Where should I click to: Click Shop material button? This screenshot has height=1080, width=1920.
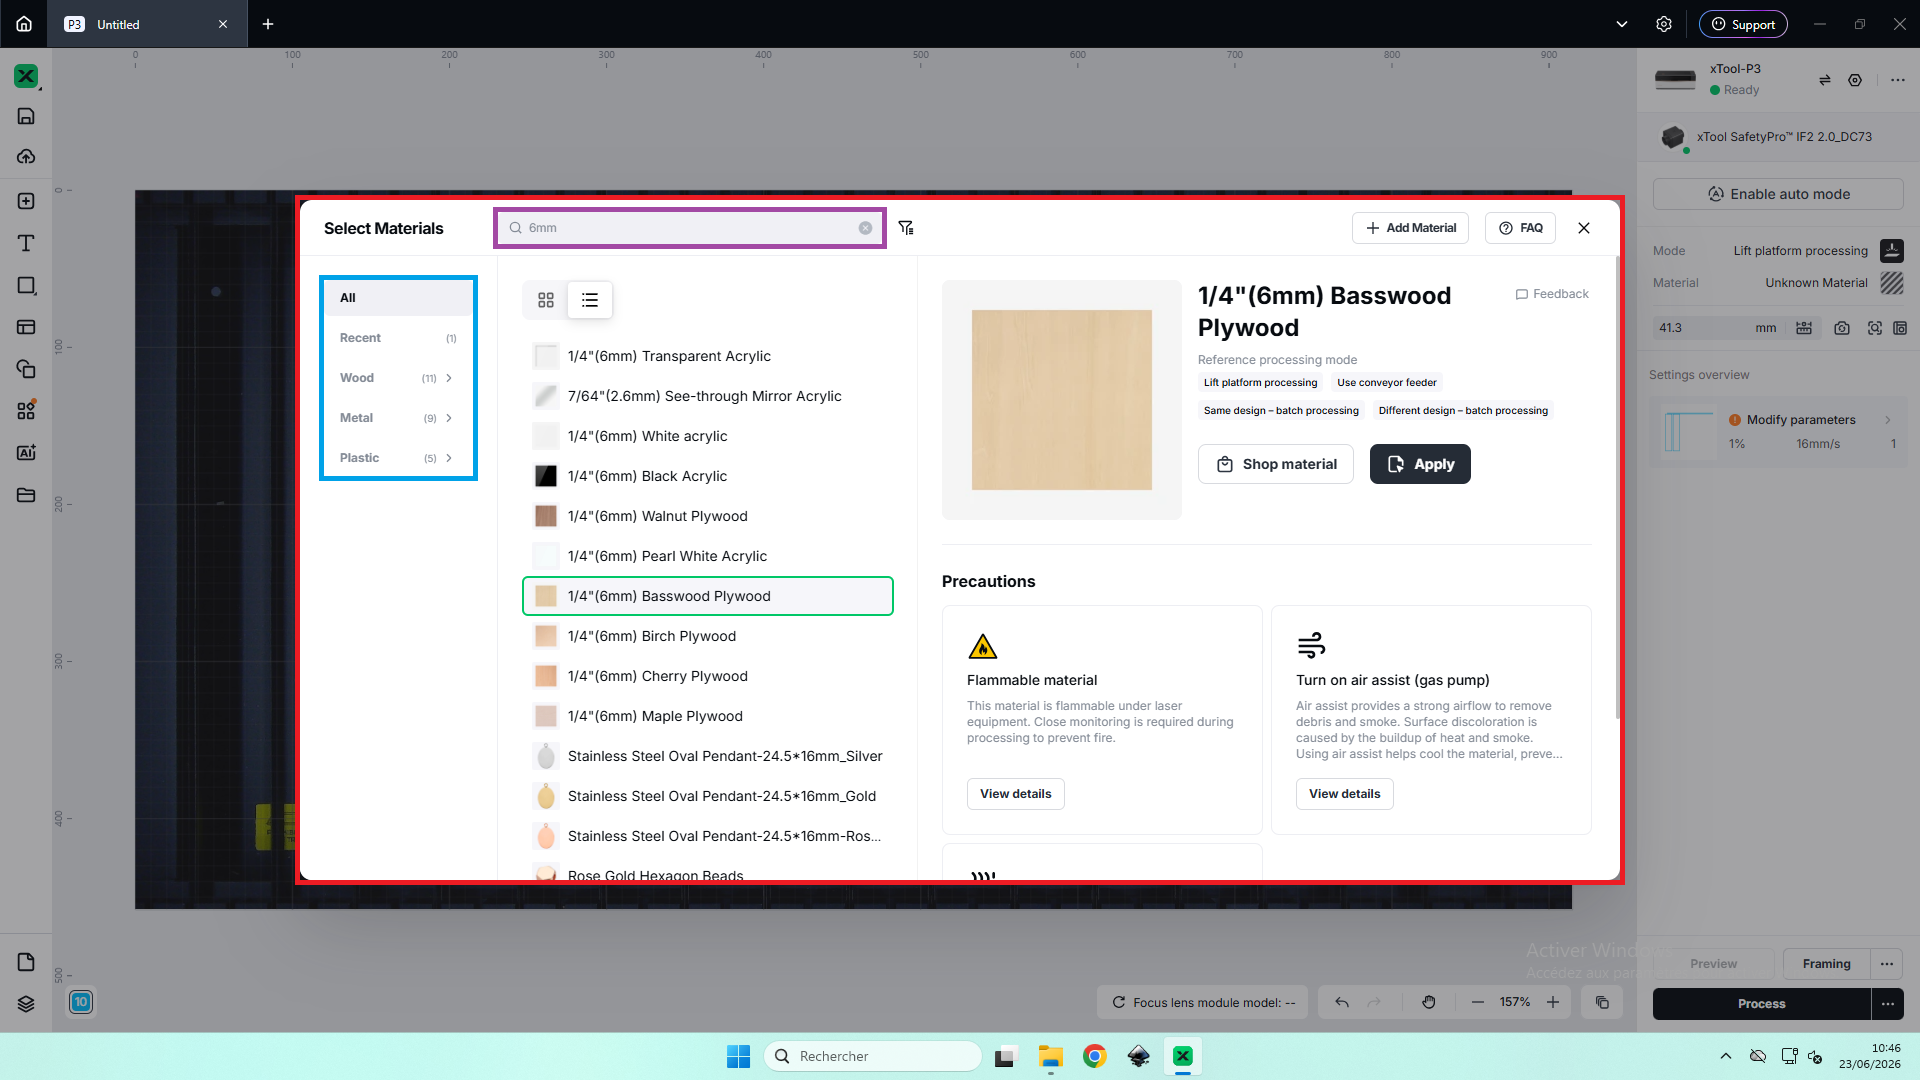pyautogui.click(x=1276, y=464)
